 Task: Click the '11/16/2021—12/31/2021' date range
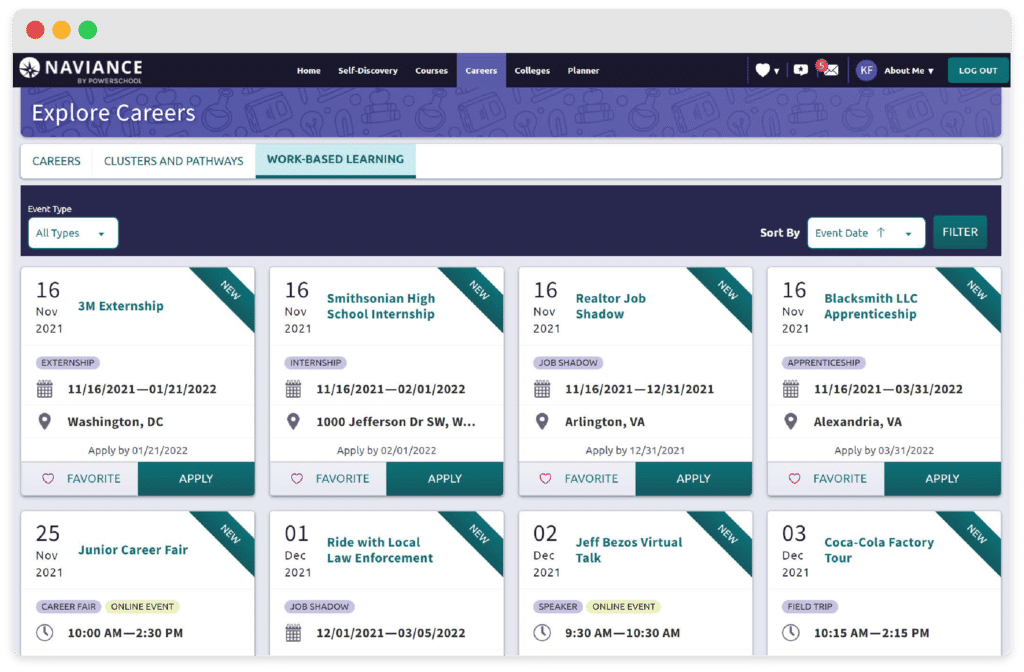[x=639, y=389]
